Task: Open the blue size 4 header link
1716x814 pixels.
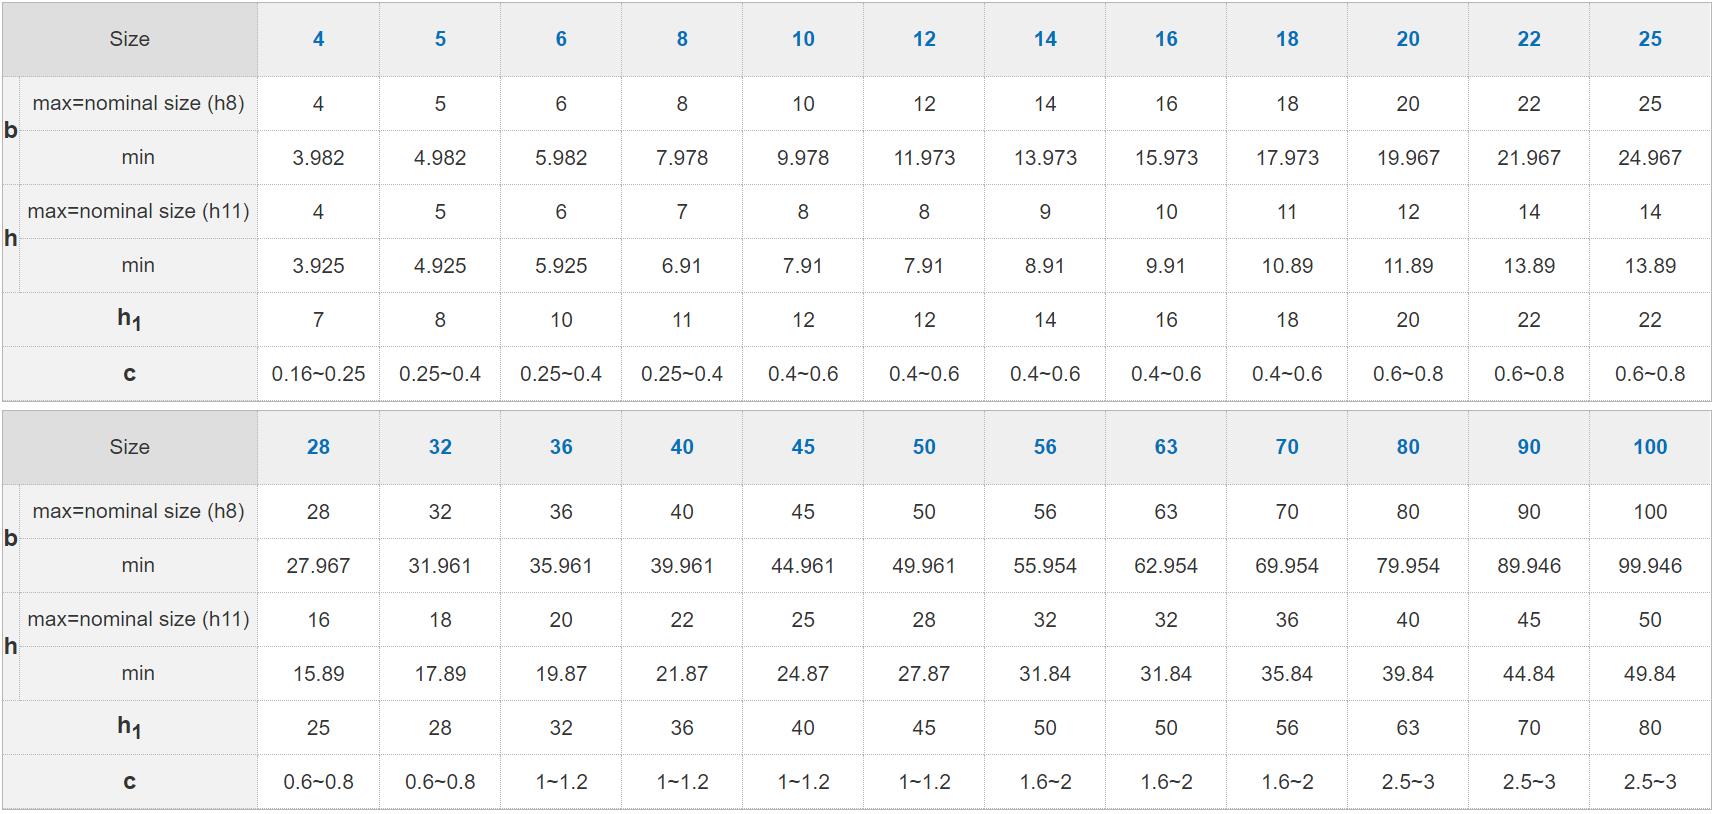Action: (x=318, y=39)
